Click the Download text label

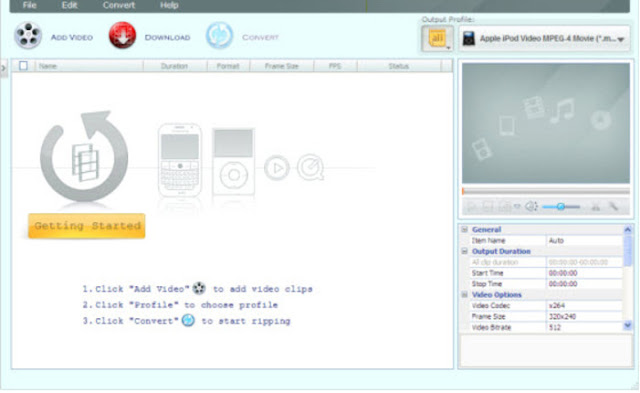pos(167,37)
